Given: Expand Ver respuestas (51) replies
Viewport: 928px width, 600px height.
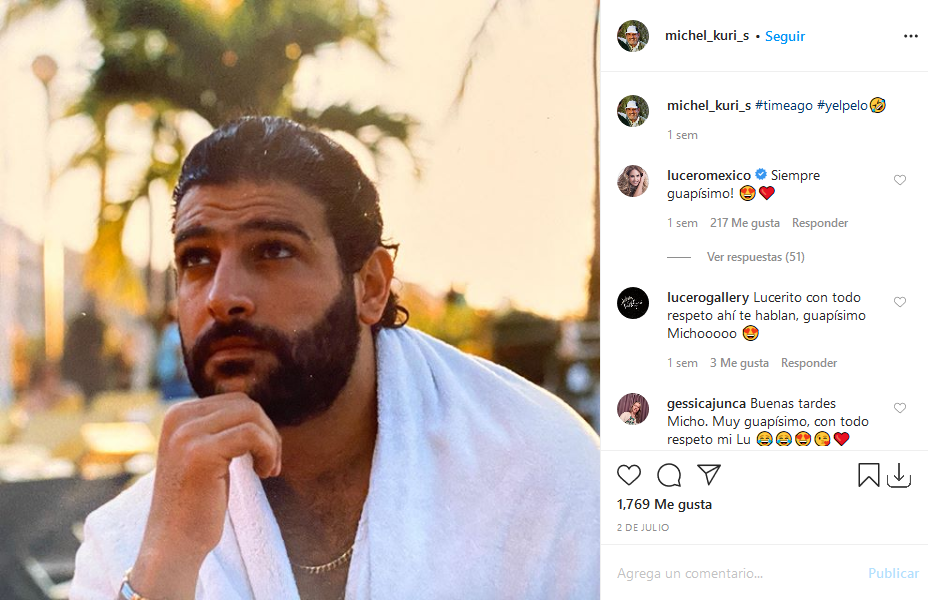Looking at the screenshot, I should 755,257.
